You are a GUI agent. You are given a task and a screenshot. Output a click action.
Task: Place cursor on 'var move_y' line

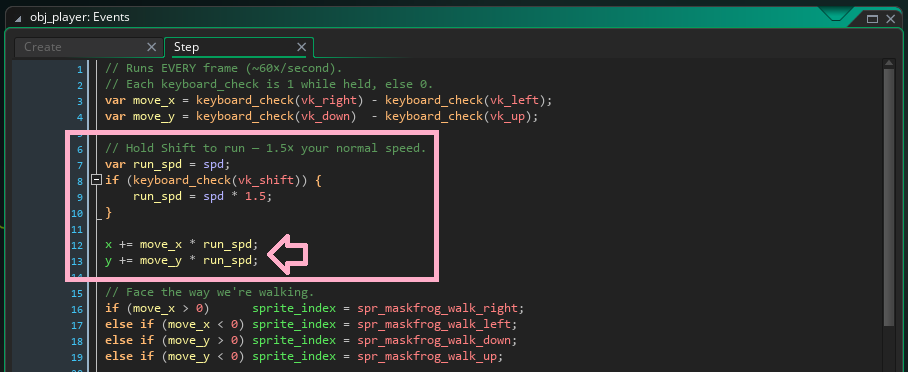[x=322, y=116]
